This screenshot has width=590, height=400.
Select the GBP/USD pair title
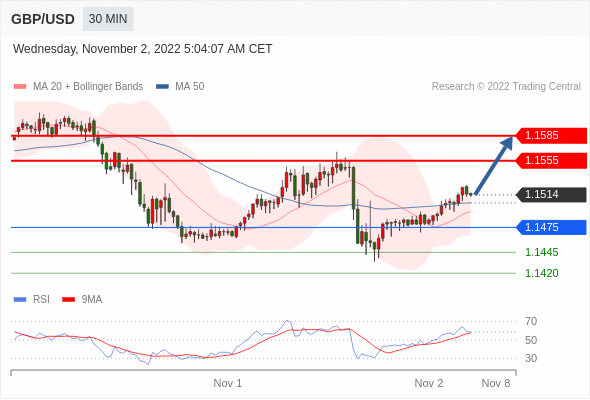coord(43,19)
